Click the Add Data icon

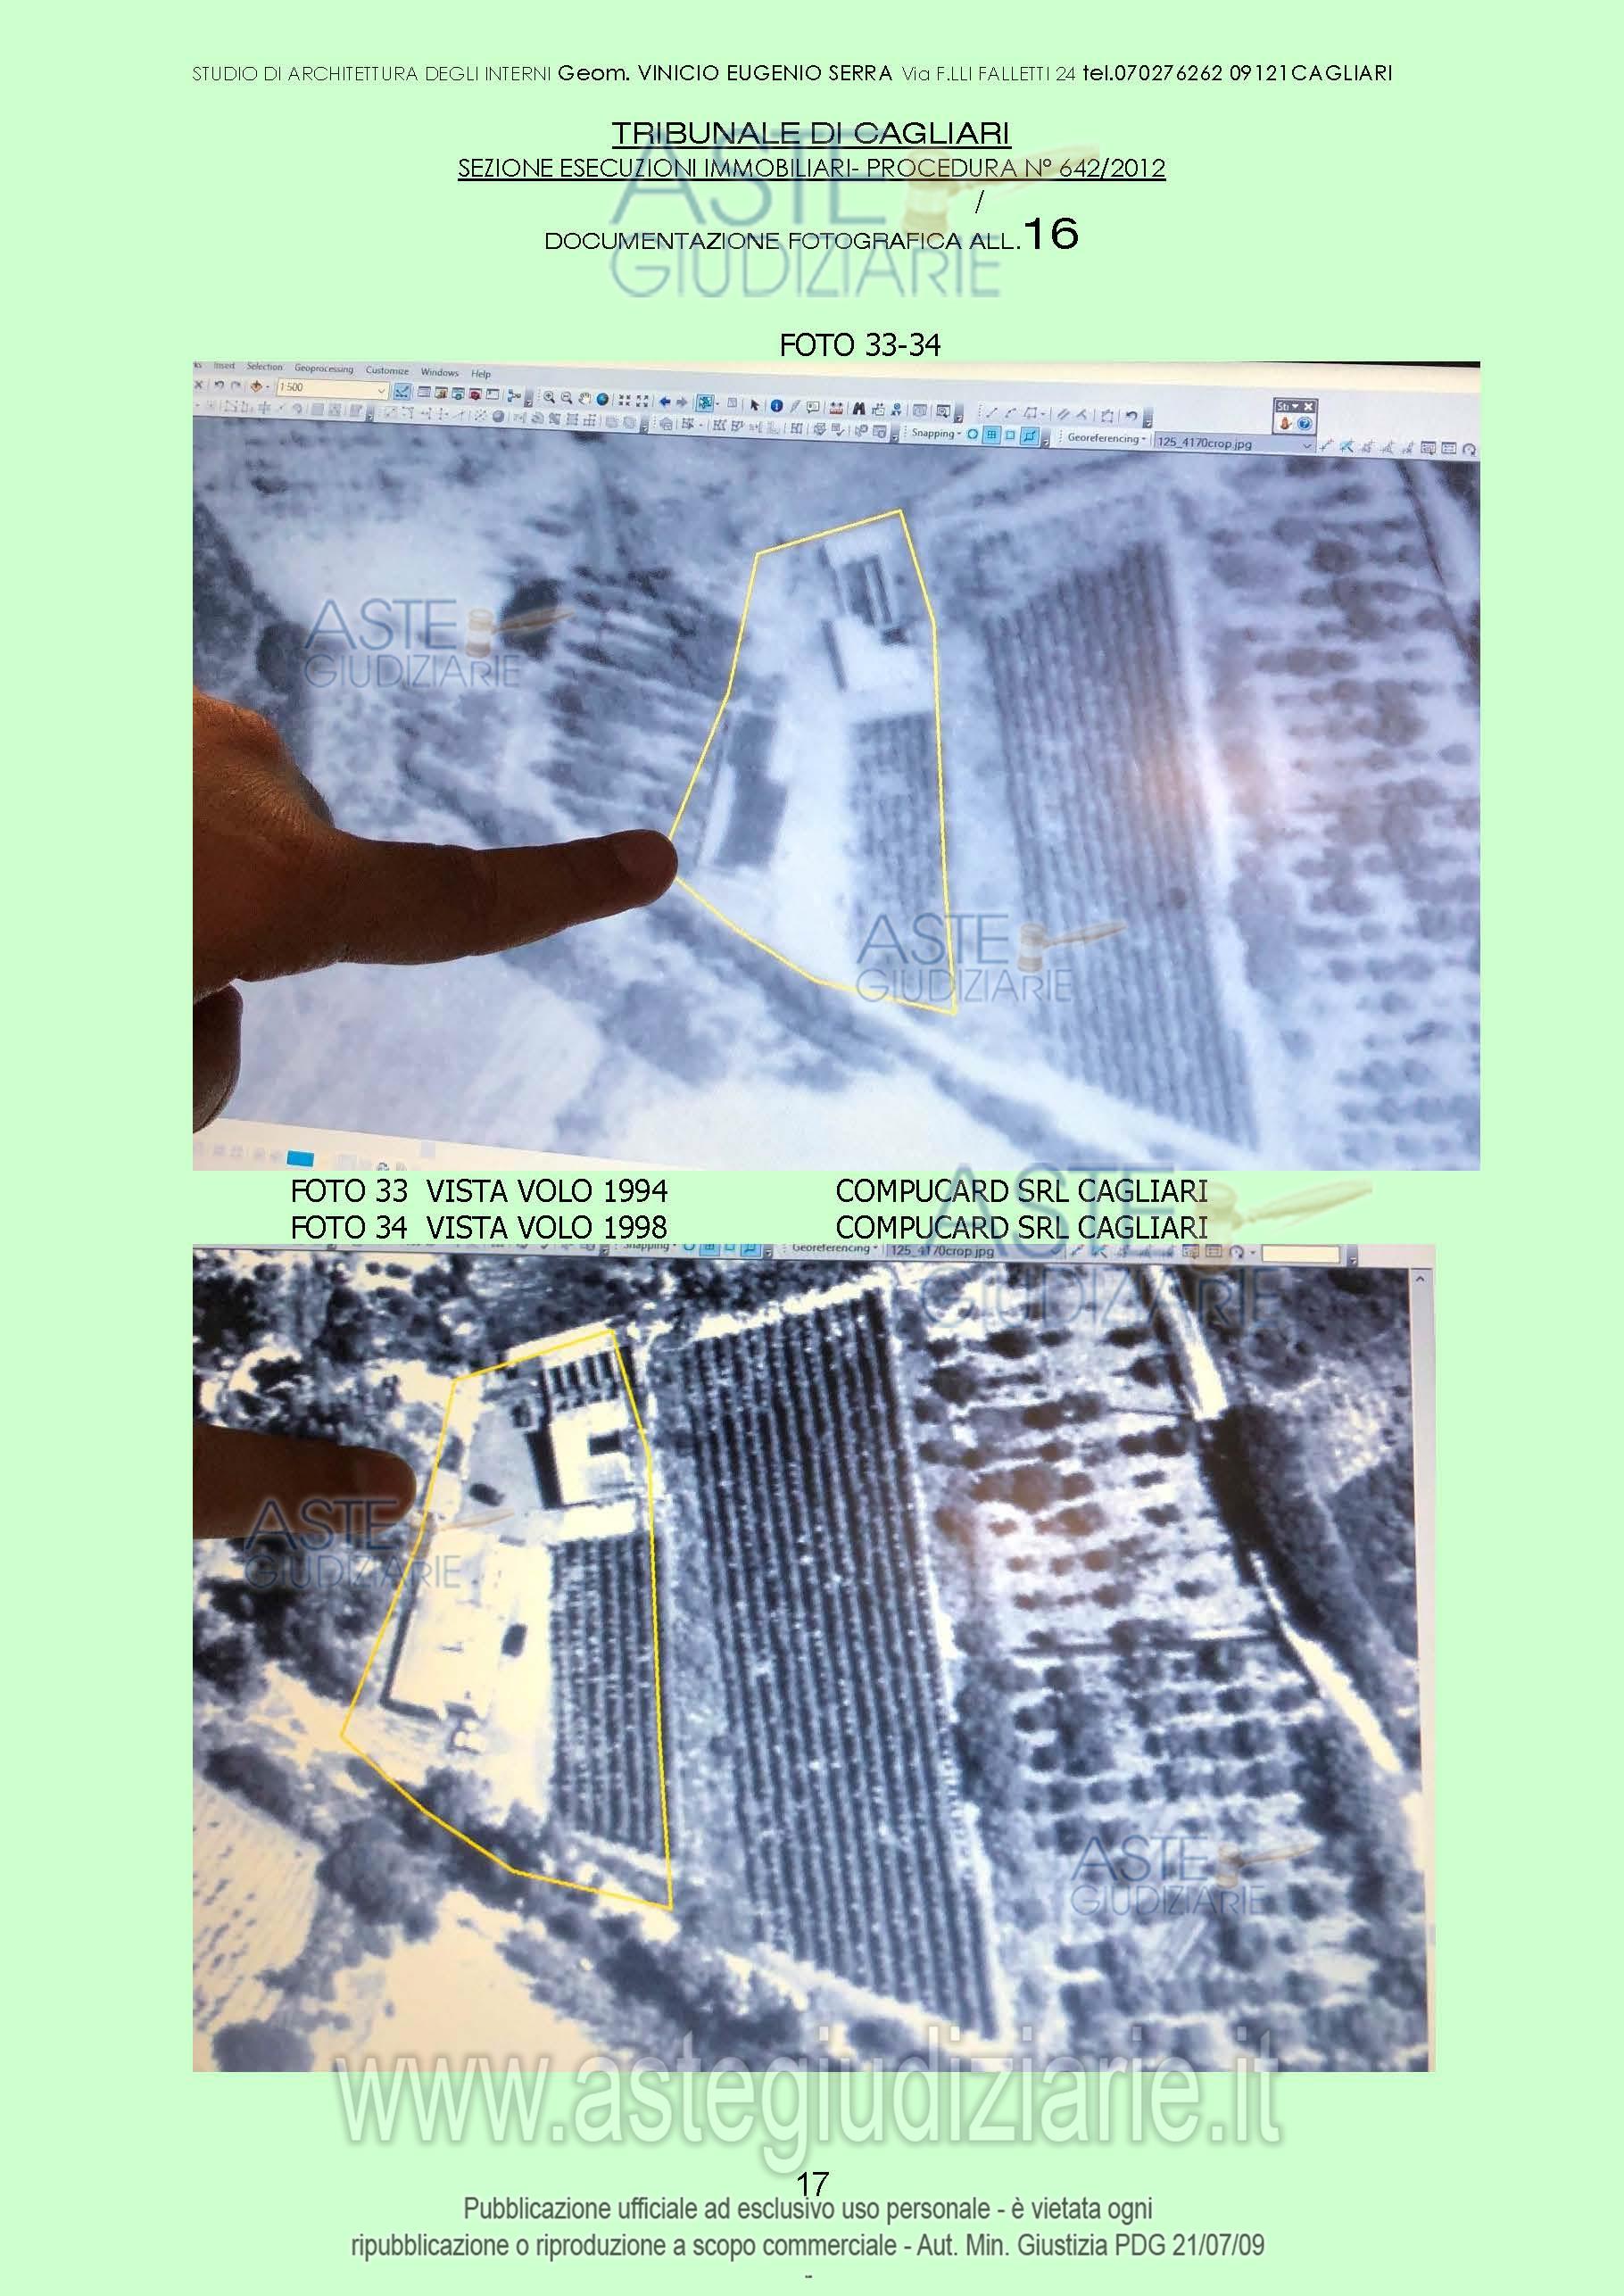pyautogui.click(x=257, y=386)
